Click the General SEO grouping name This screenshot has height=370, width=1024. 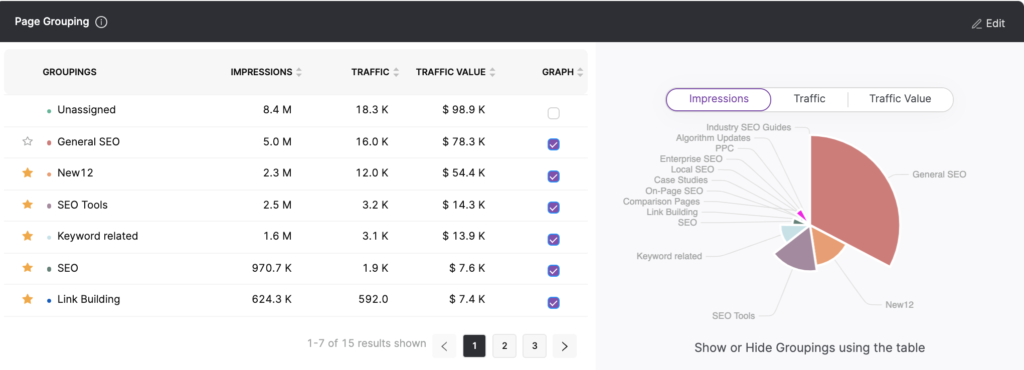pyautogui.click(x=89, y=141)
